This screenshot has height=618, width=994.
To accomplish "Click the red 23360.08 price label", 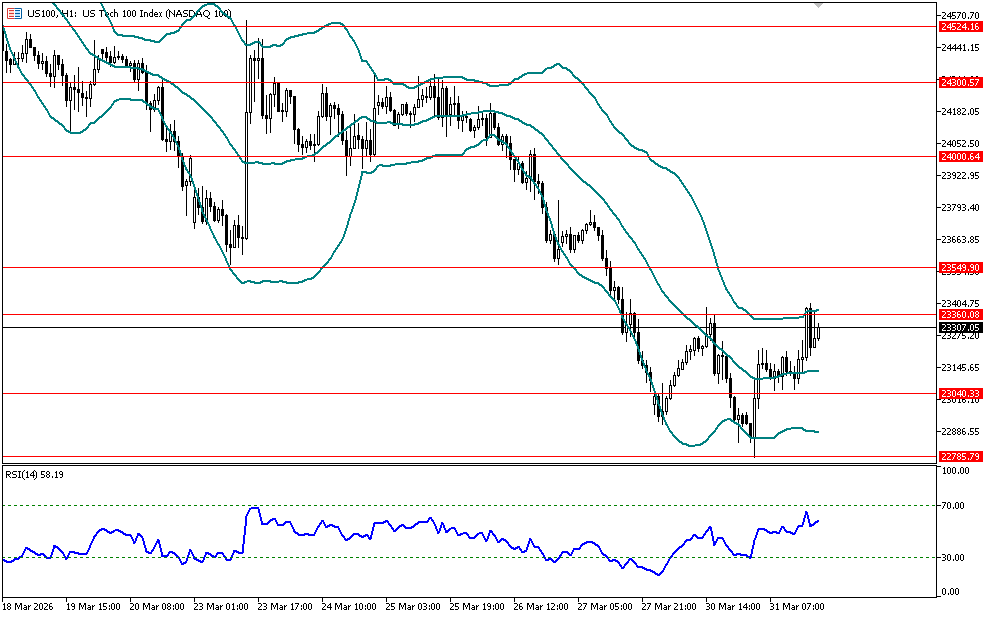I will click(x=960, y=314).
